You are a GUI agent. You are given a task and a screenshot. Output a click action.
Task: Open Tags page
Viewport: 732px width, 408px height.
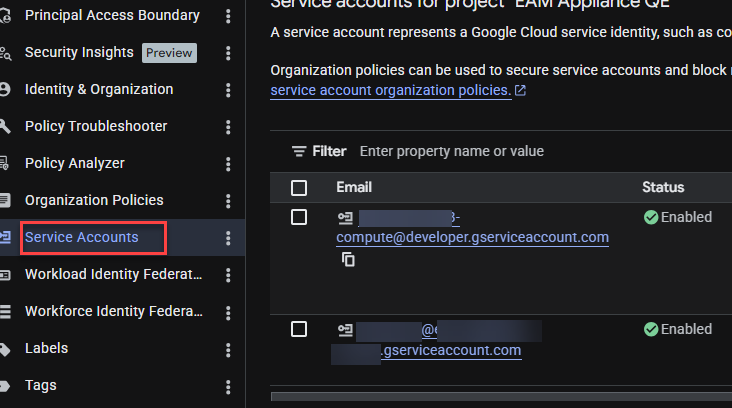click(x=41, y=385)
